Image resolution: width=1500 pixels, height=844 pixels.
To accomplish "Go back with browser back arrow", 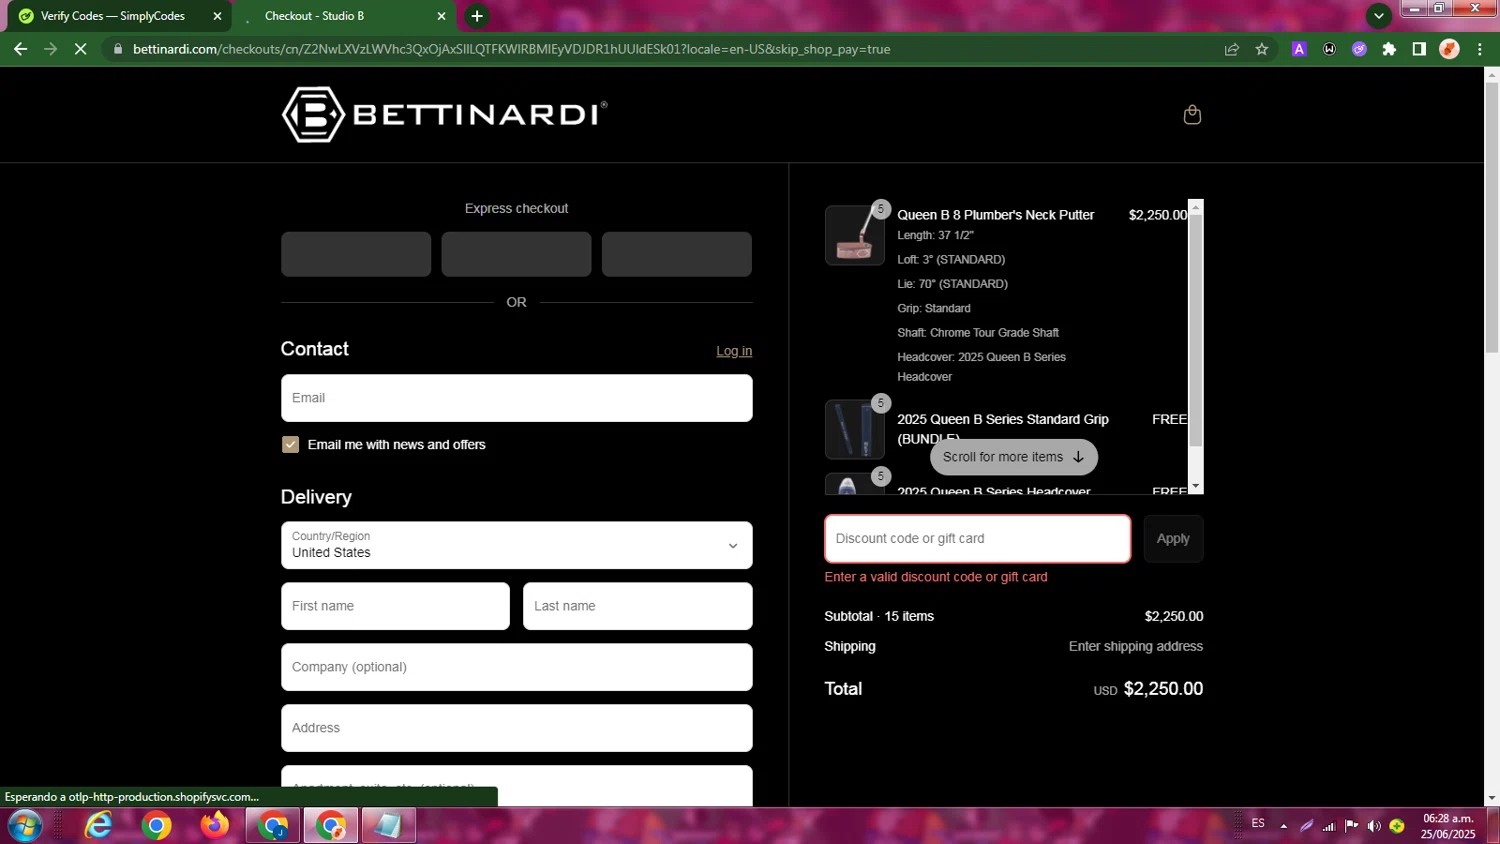I will (x=20, y=49).
